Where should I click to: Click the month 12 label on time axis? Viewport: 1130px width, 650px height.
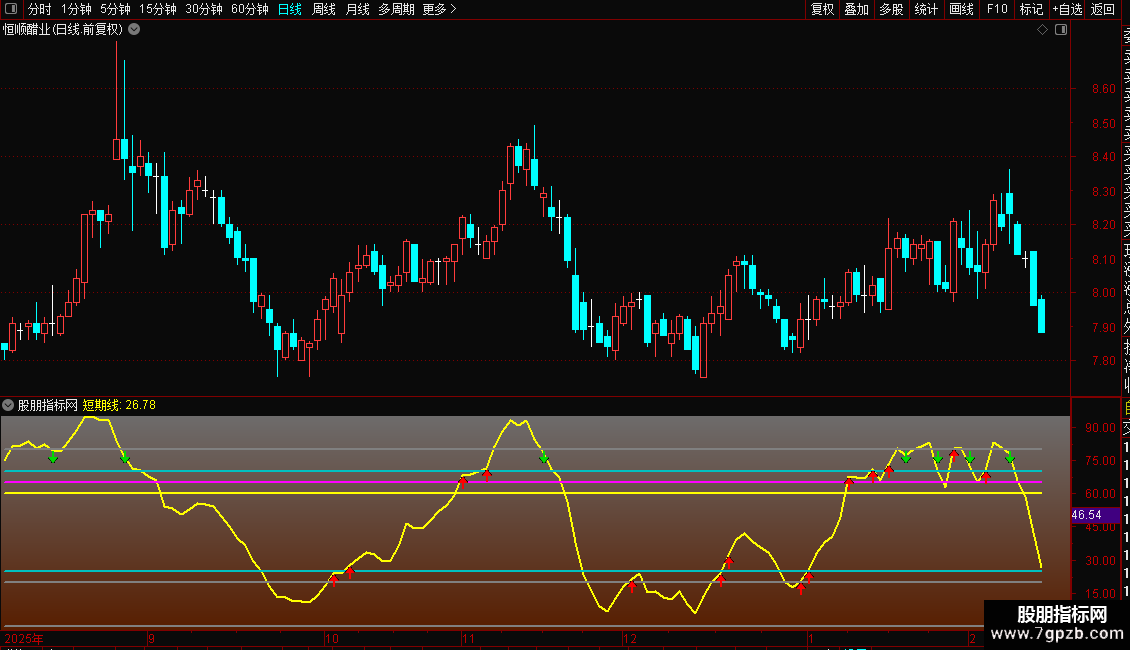click(630, 638)
